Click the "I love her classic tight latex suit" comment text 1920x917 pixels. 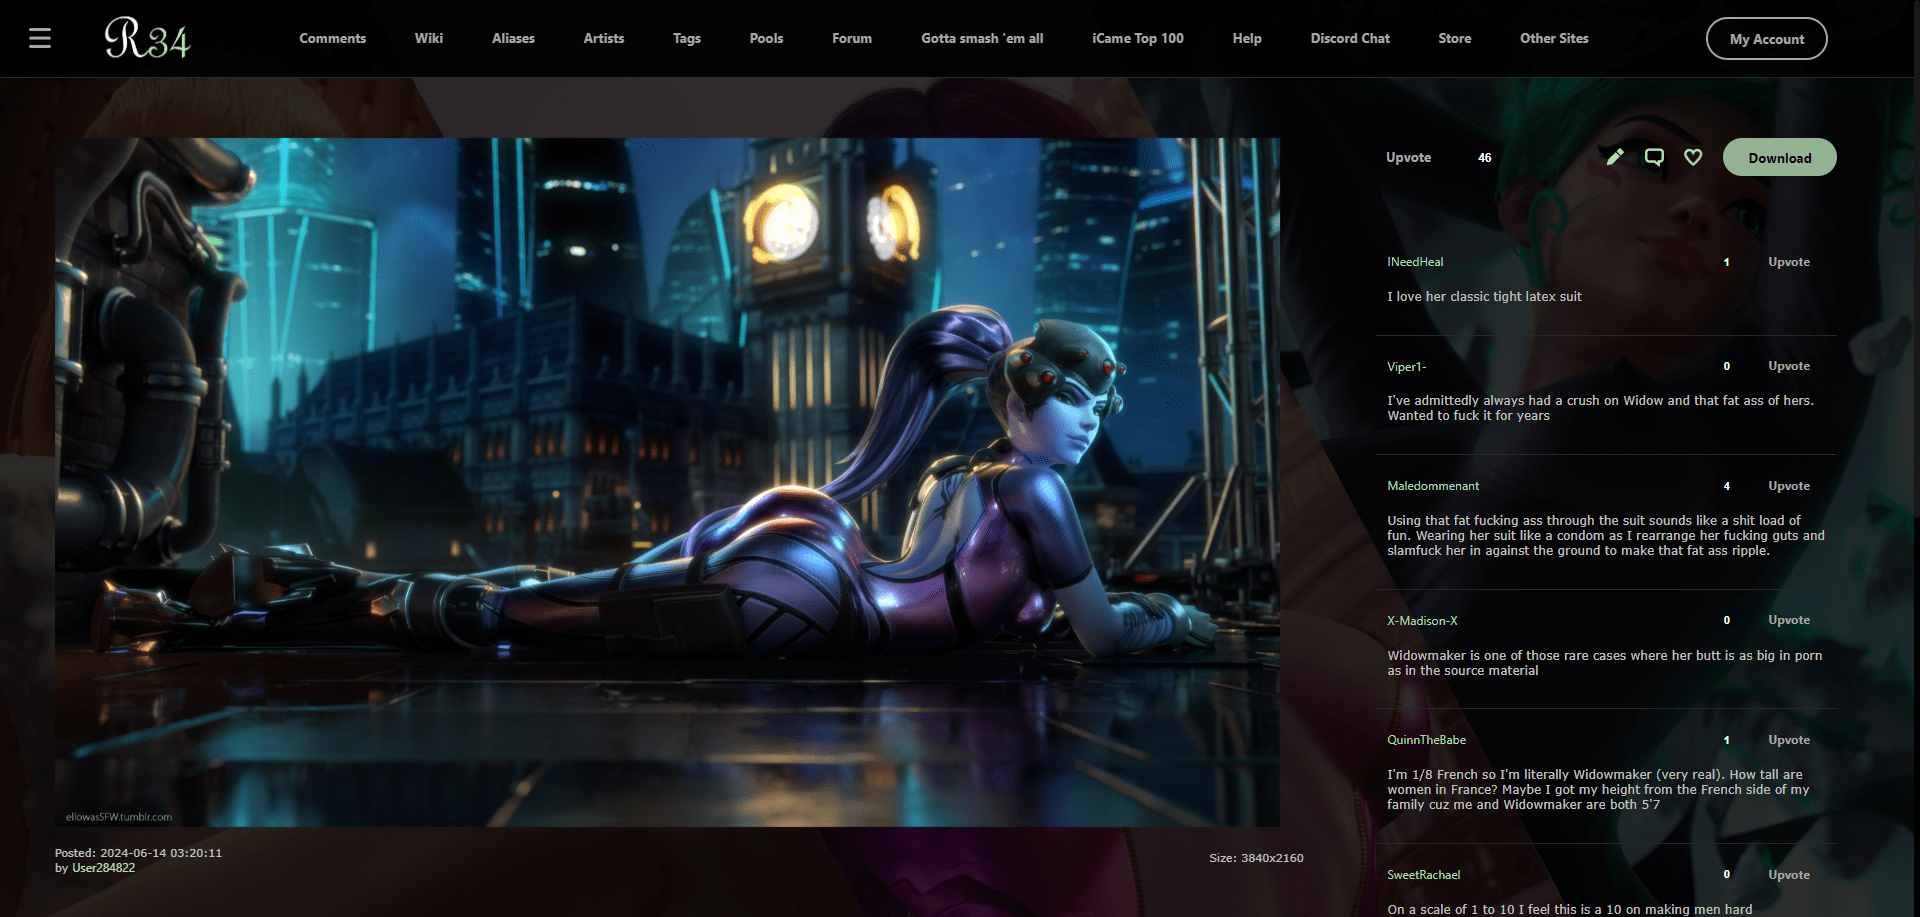(x=1484, y=297)
